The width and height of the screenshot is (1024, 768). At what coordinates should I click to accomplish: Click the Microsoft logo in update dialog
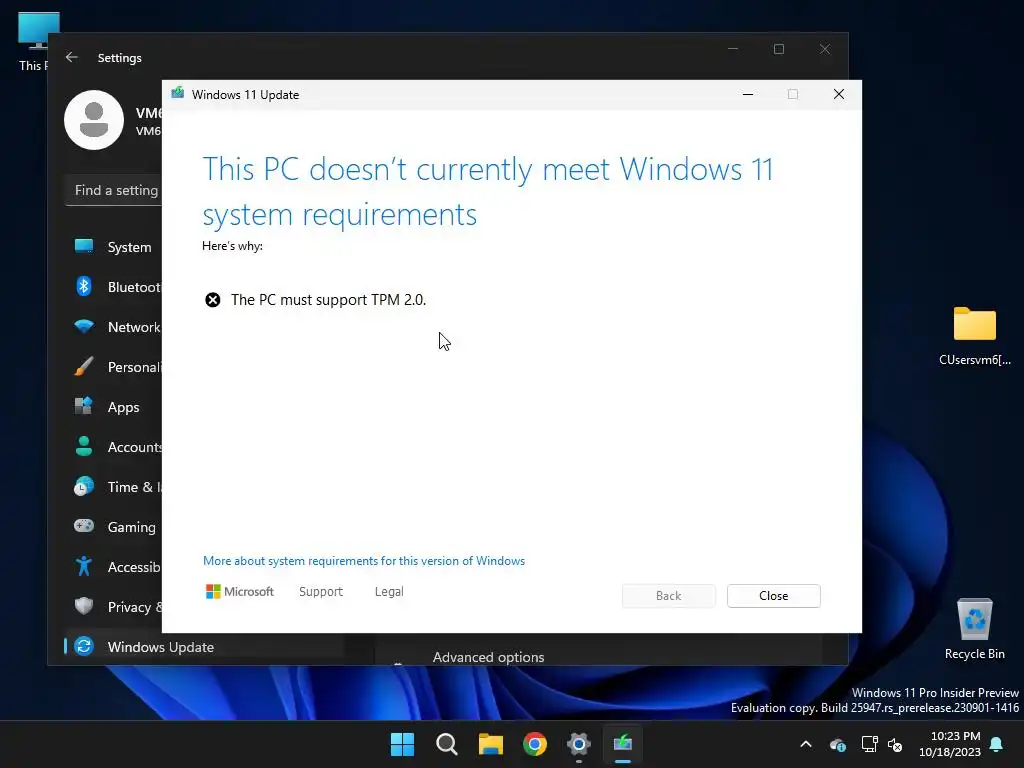tap(240, 592)
